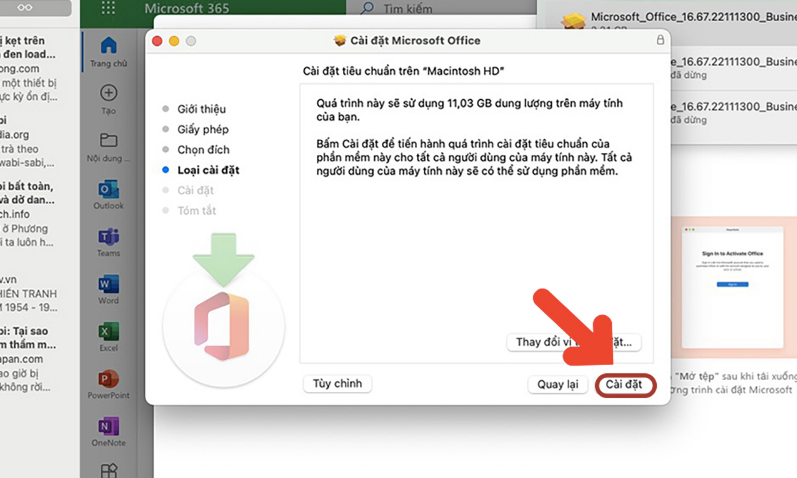Open Word from the left app rail
This screenshot has height=478, width=797.
pyautogui.click(x=108, y=285)
